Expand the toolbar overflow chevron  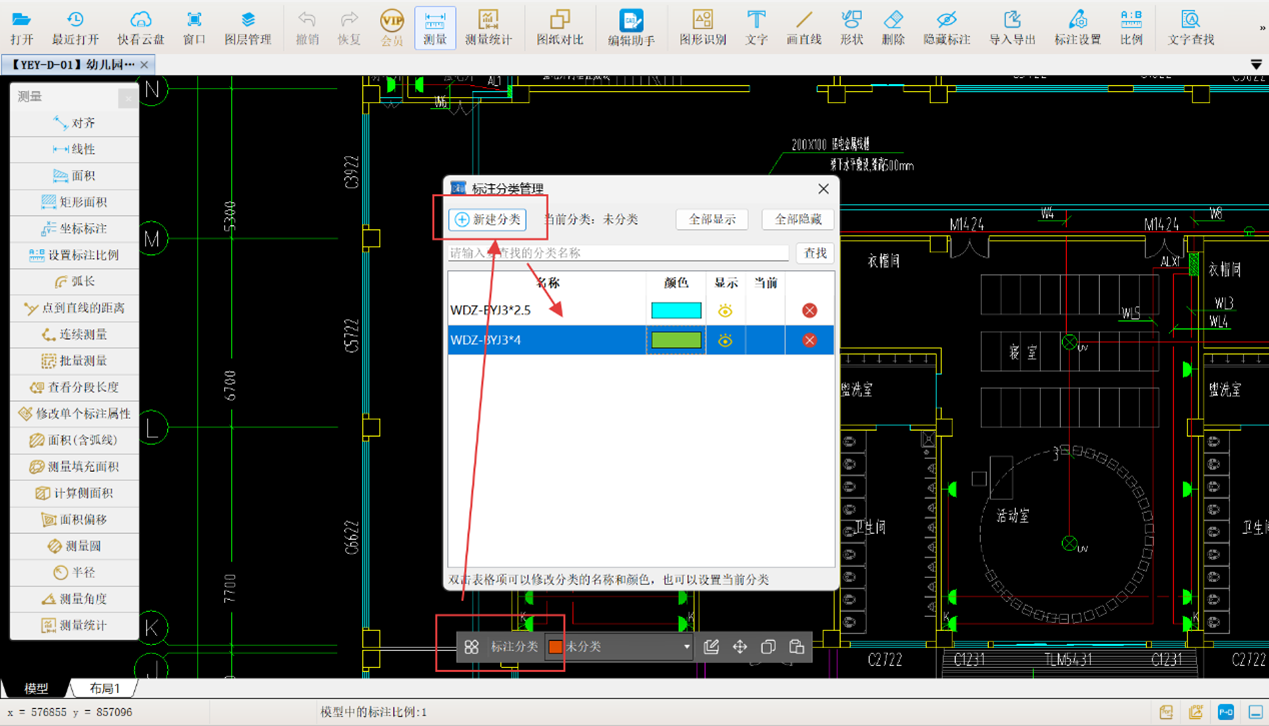[x=1262, y=28]
